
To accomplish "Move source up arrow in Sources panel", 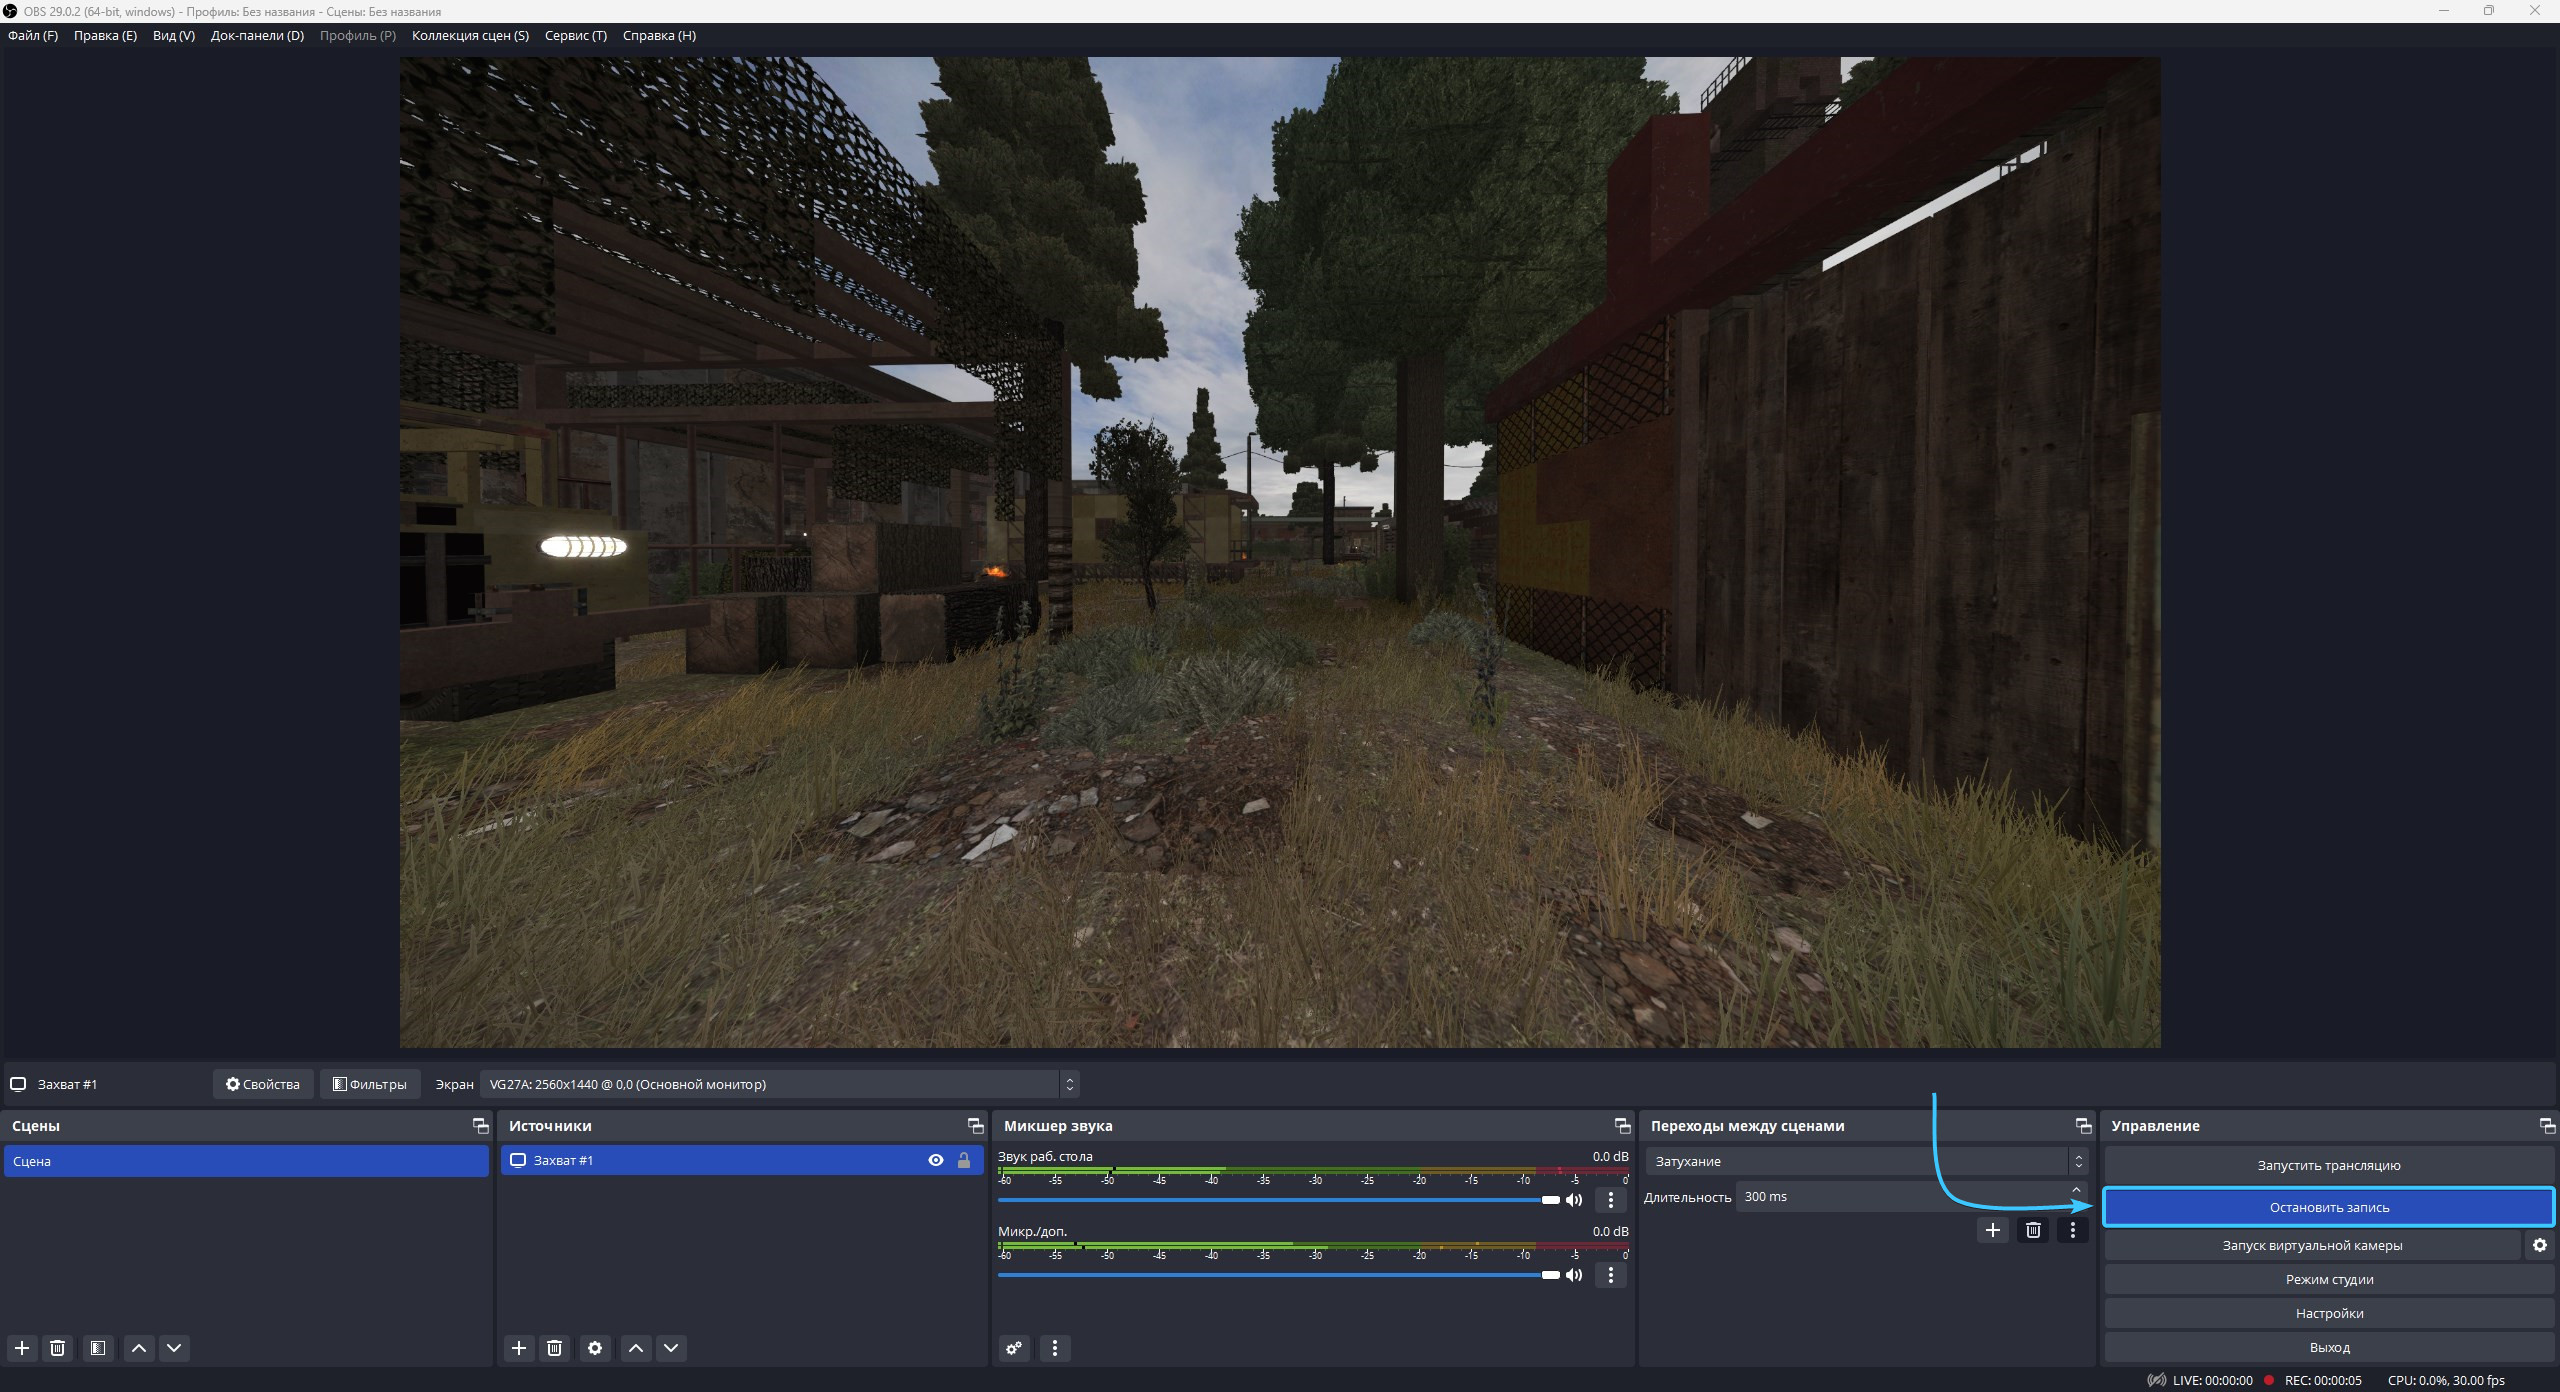I will point(636,1348).
